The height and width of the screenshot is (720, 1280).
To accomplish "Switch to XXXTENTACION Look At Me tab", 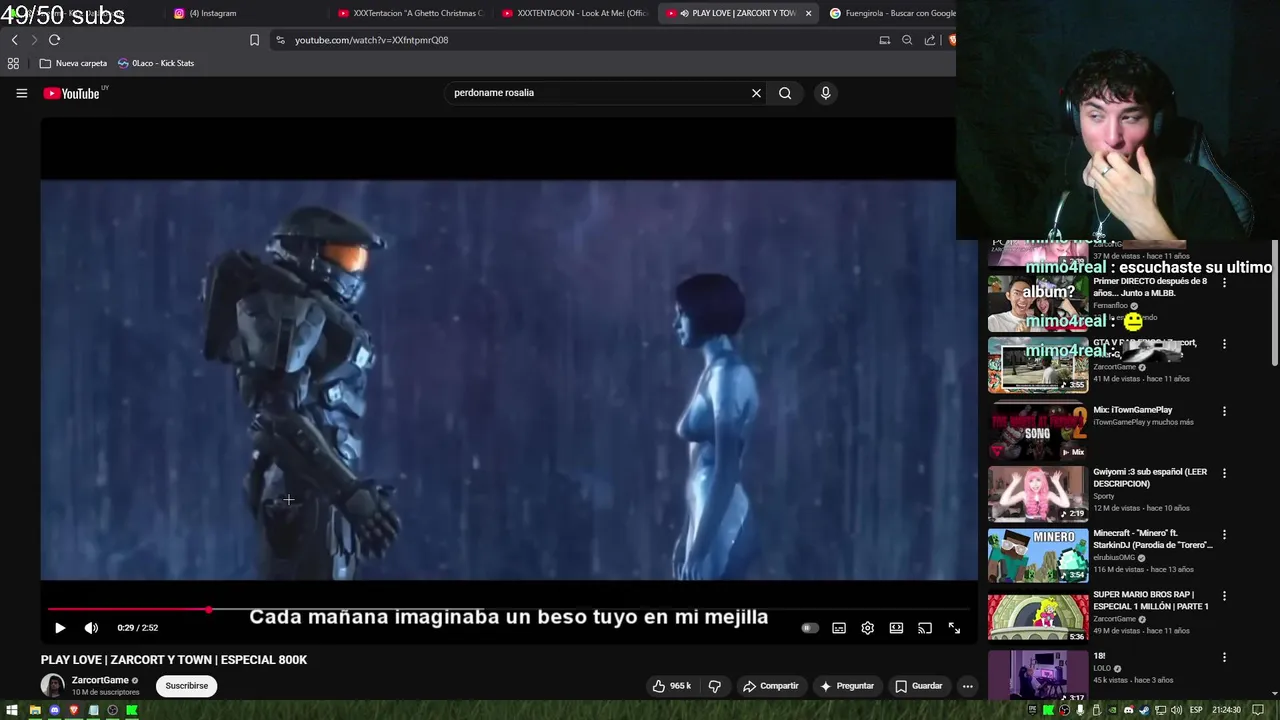I will click(x=574, y=13).
